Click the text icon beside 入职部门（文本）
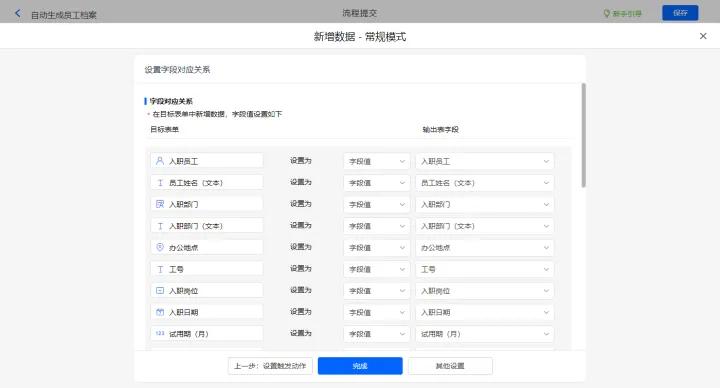This screenshot has height=388, width=720. (160, 226)
